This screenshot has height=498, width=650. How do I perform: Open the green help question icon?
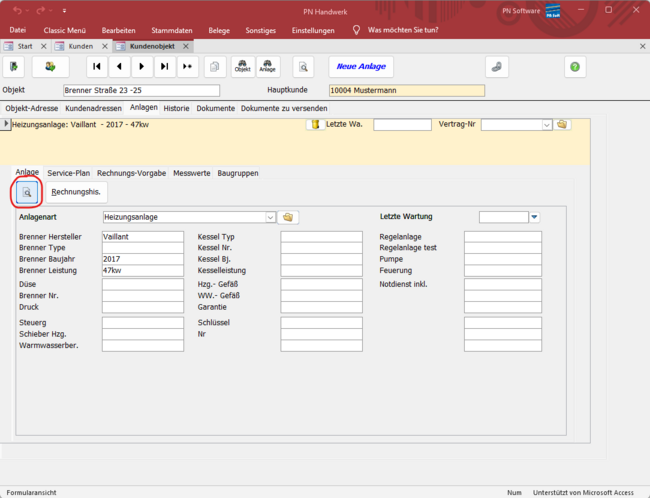(x=575, y=67)
